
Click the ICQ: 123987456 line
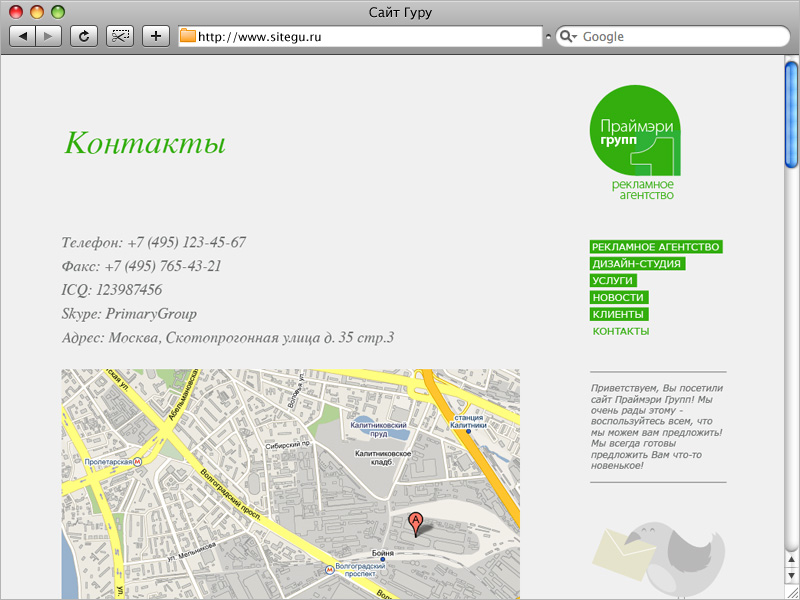coord(112,290)
